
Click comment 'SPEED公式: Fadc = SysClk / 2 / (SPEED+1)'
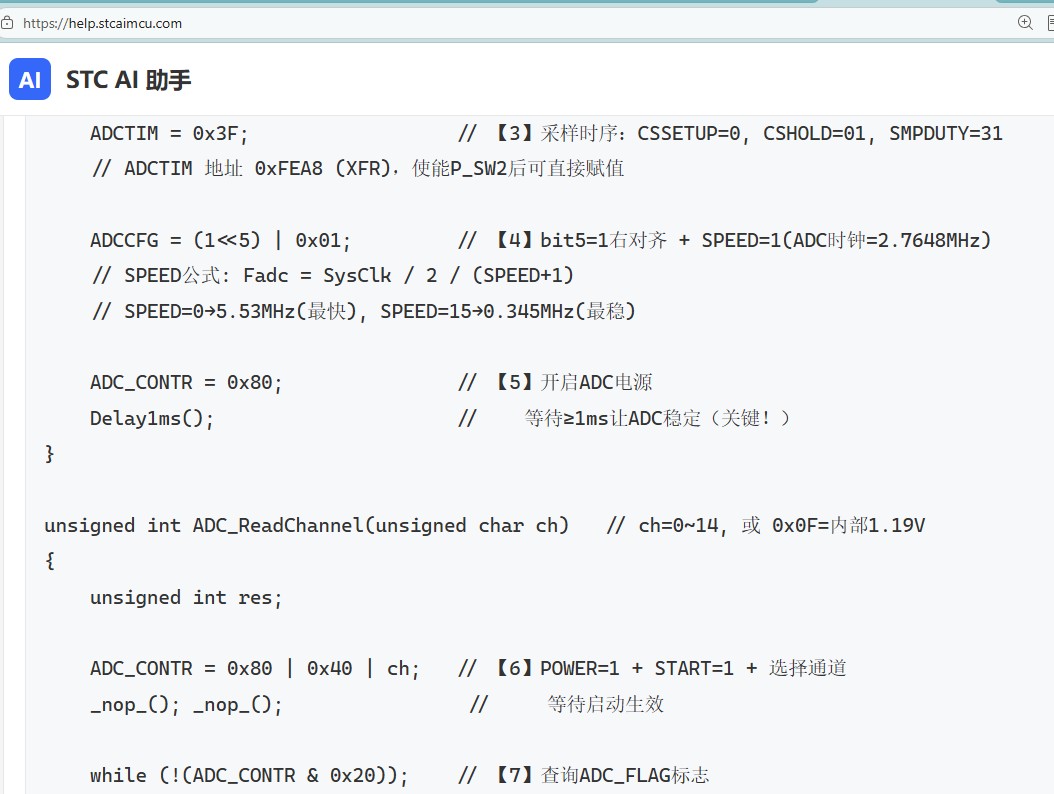point(333,276)
